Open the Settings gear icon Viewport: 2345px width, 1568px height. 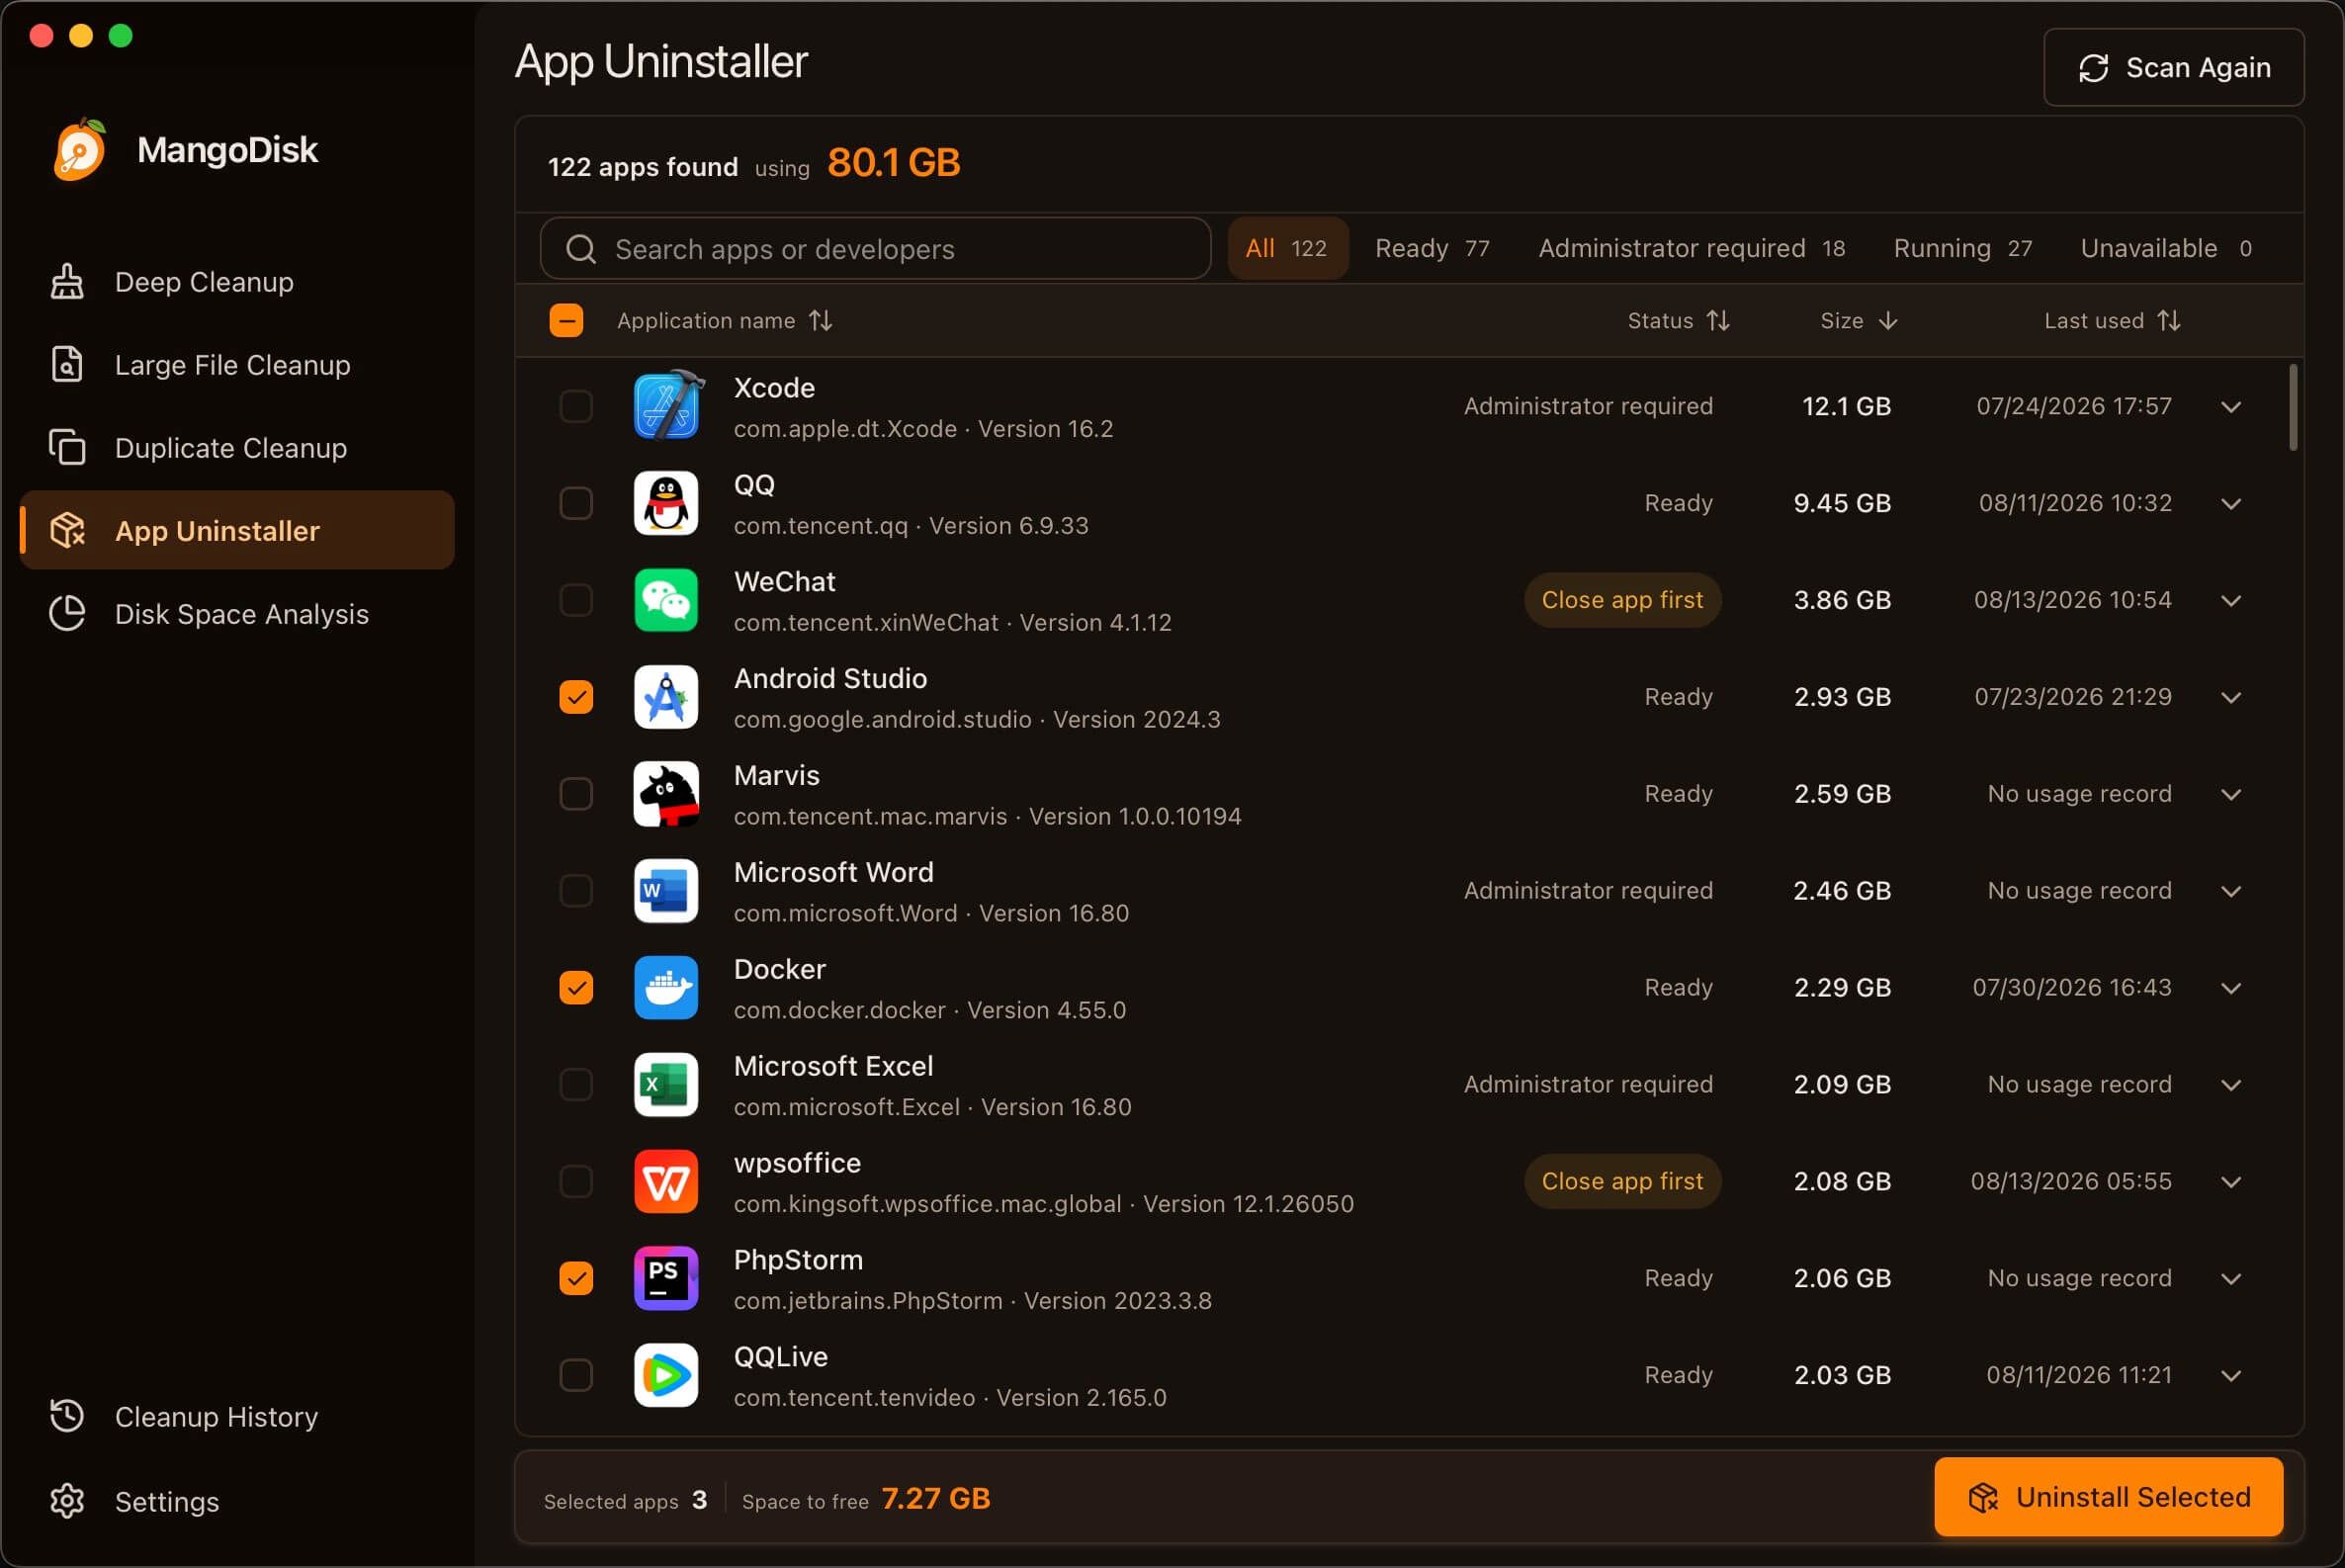67,1502
